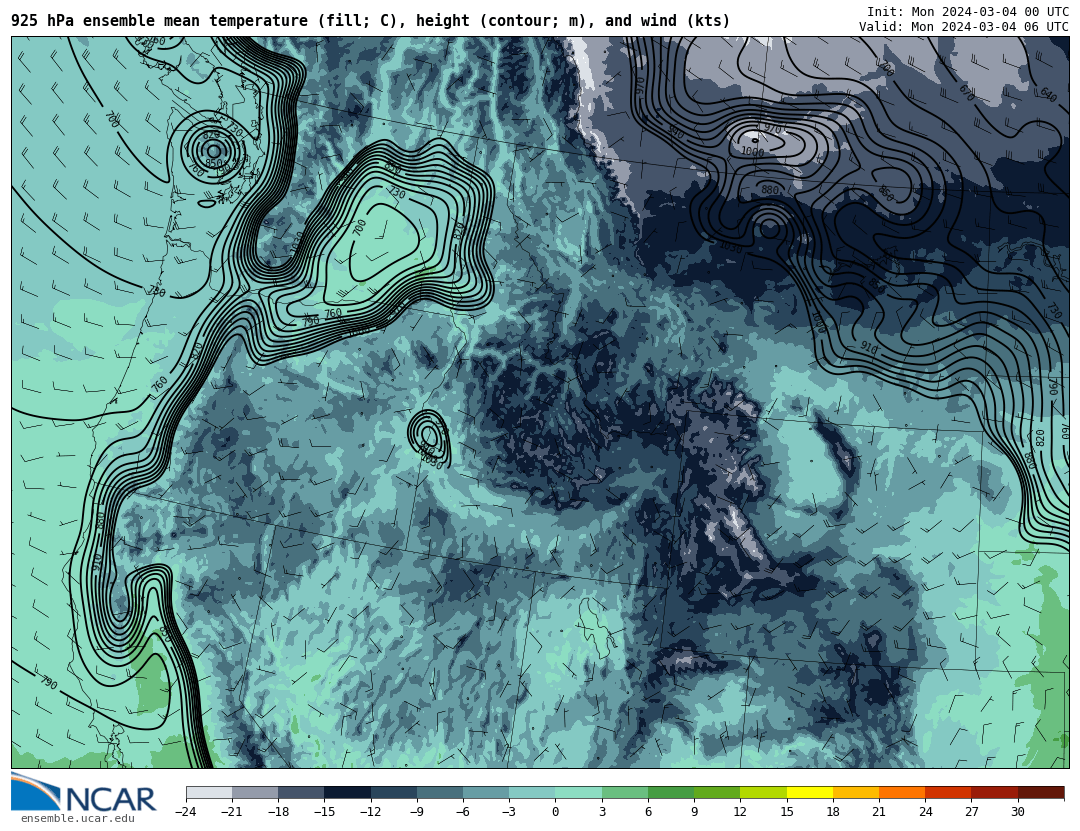Pick the amber 18 to 21 colorbar swatch
Viewport: 1080px width, 831px height.
click(856, 792)
